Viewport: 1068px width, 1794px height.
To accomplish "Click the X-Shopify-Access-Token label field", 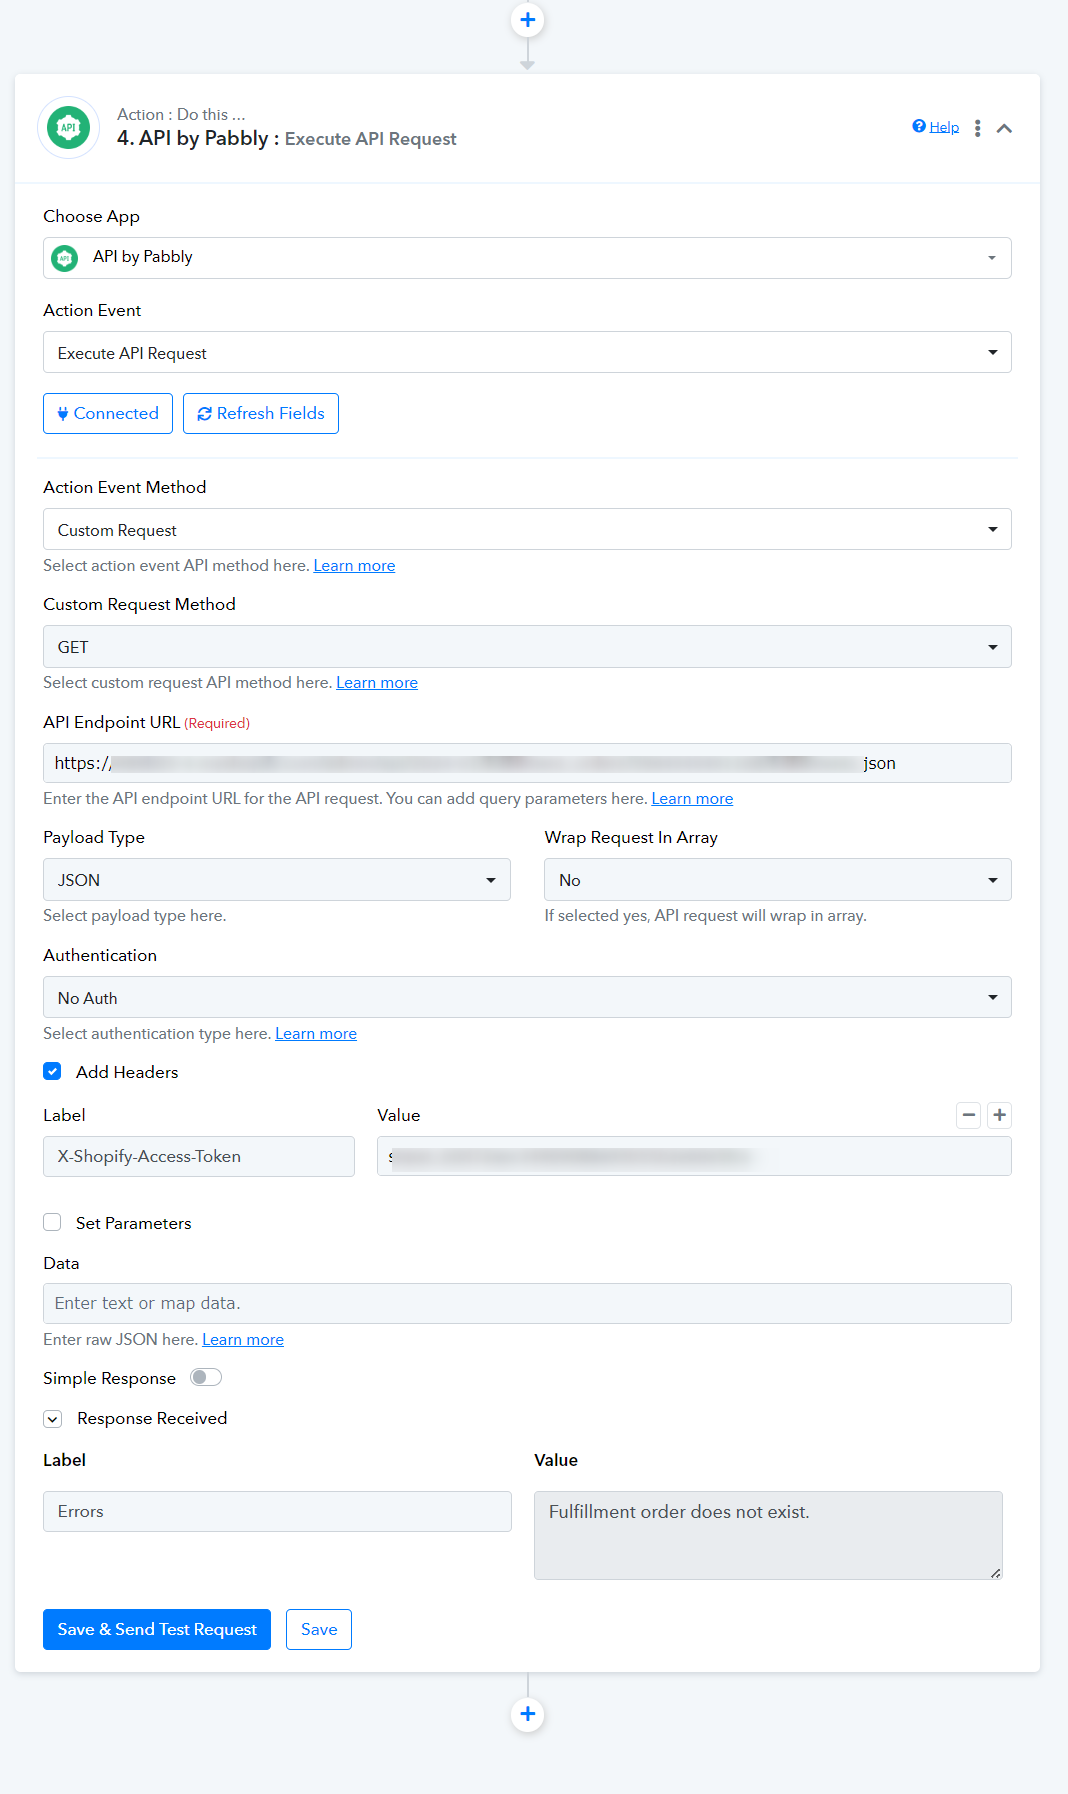I will pyautogui.click(x=199, y=1156).
